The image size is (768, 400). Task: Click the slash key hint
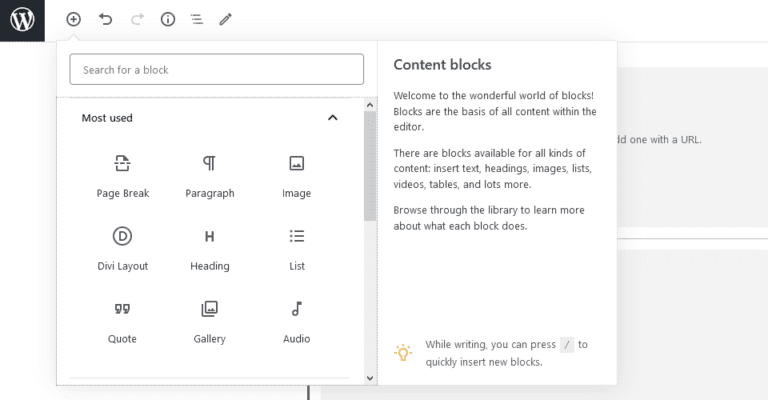(567, 345)
